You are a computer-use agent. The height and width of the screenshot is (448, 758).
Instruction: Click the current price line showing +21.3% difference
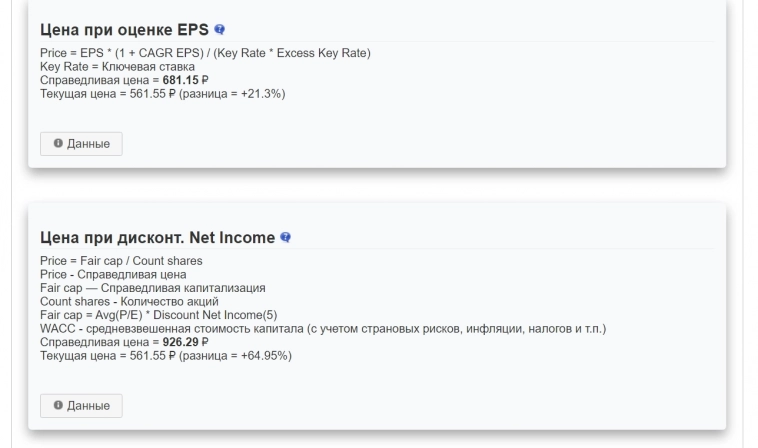pos(162,93)
